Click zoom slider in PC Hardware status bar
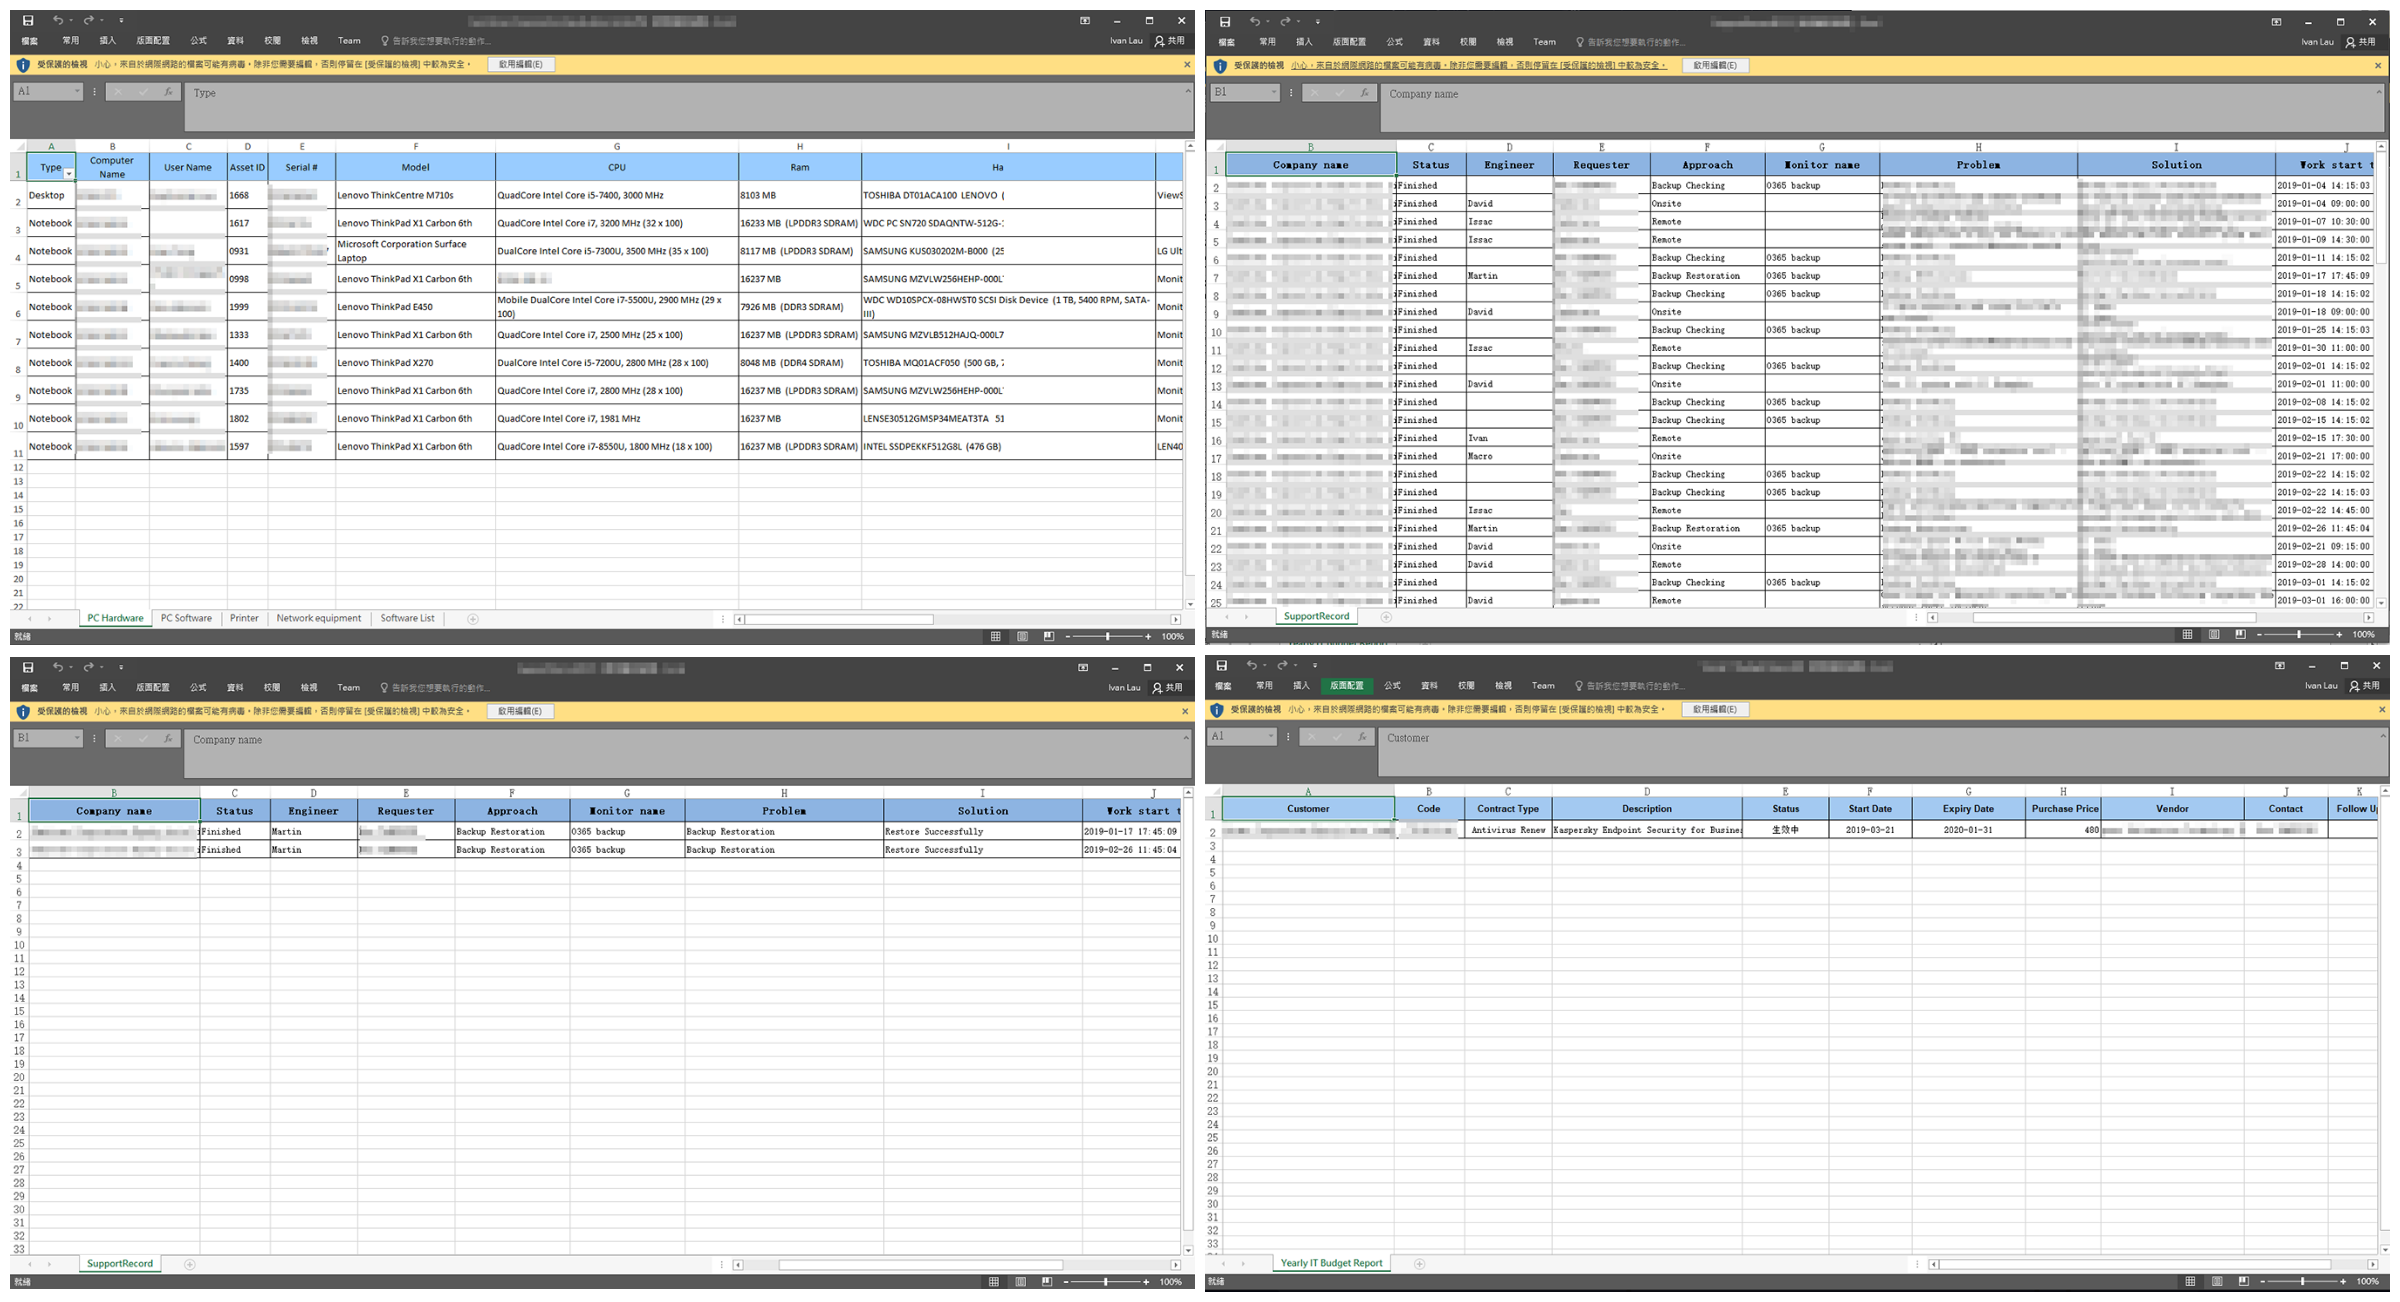Screen dimensions: 2400x1302 (1107, 636)
